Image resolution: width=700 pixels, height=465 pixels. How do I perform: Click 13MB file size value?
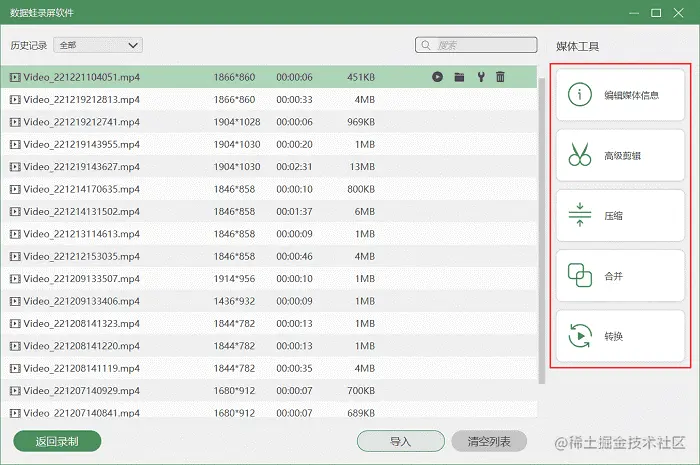362,167
